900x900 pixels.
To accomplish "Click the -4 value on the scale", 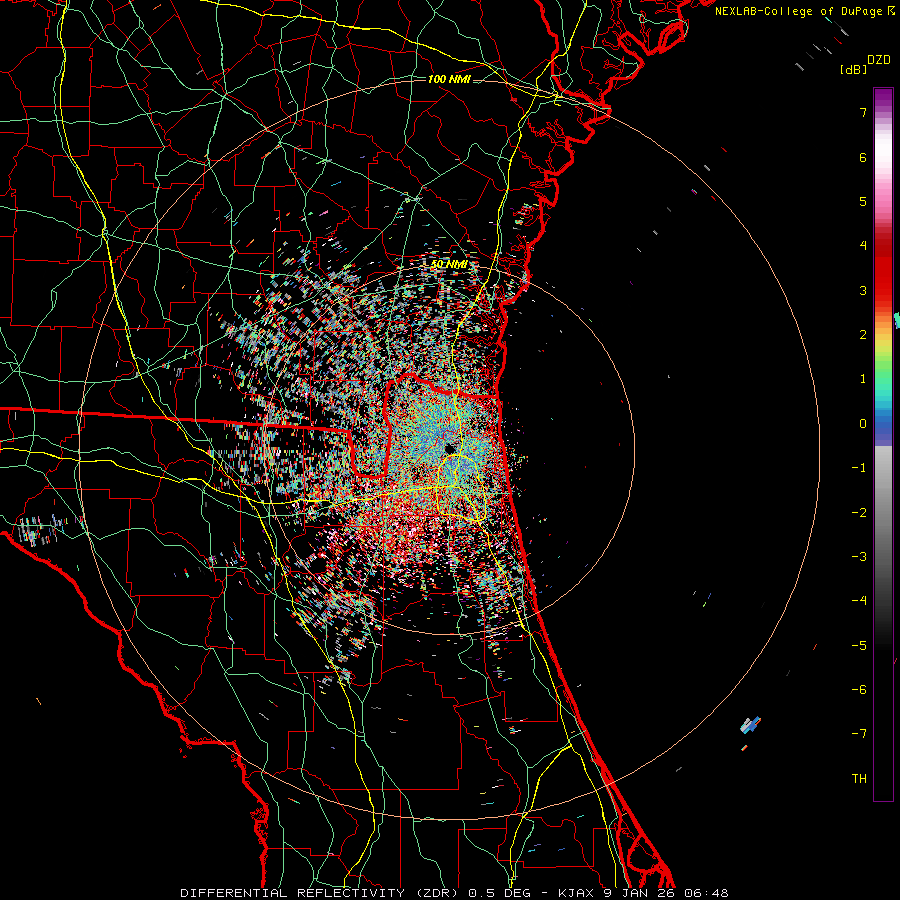I will click(x=859, y=601).
